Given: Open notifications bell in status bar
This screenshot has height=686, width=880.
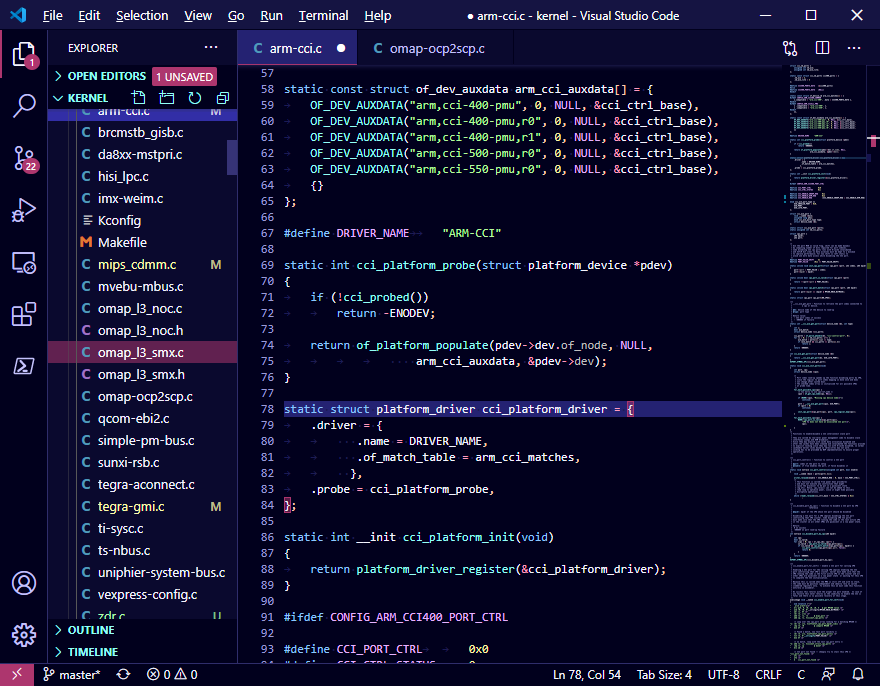Looking at the screenshot, I should 858,674.
